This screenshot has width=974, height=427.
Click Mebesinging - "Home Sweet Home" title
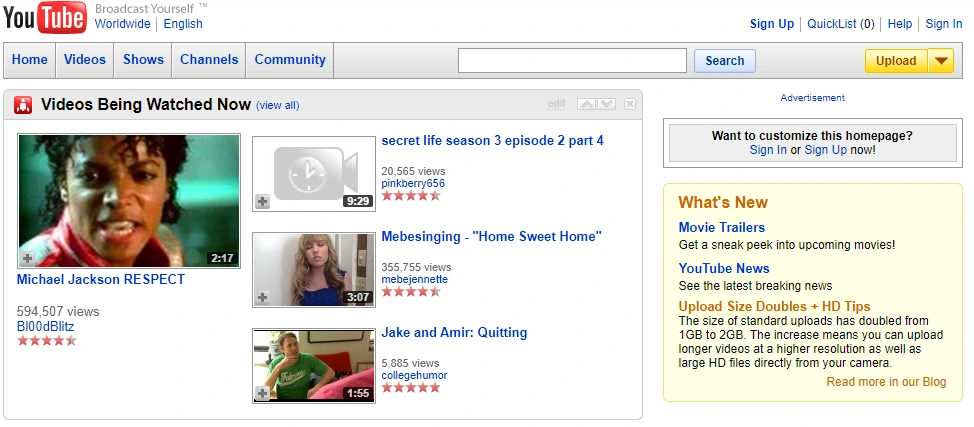(x=492, y=237)
